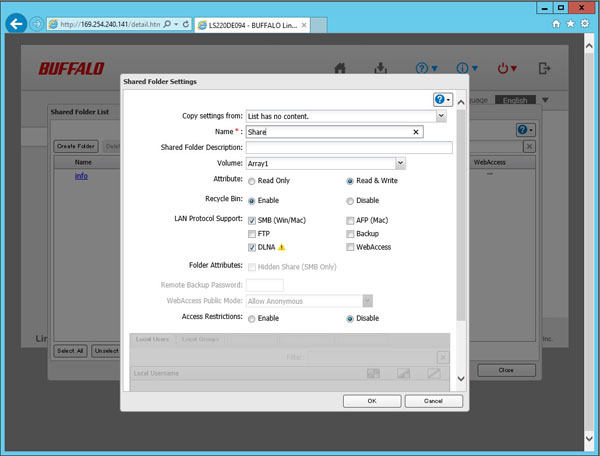Open the BUFFALO info menu icon

point(467,68)
